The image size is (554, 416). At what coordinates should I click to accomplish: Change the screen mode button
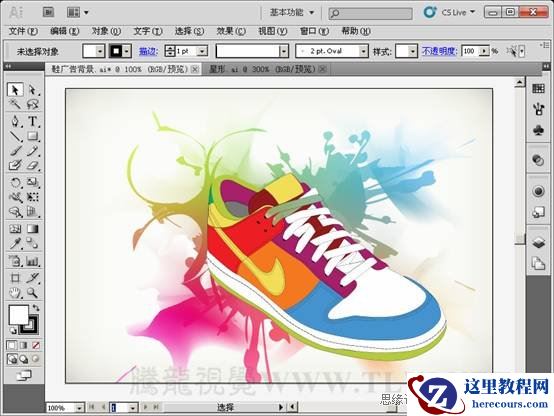pos(24,375)
